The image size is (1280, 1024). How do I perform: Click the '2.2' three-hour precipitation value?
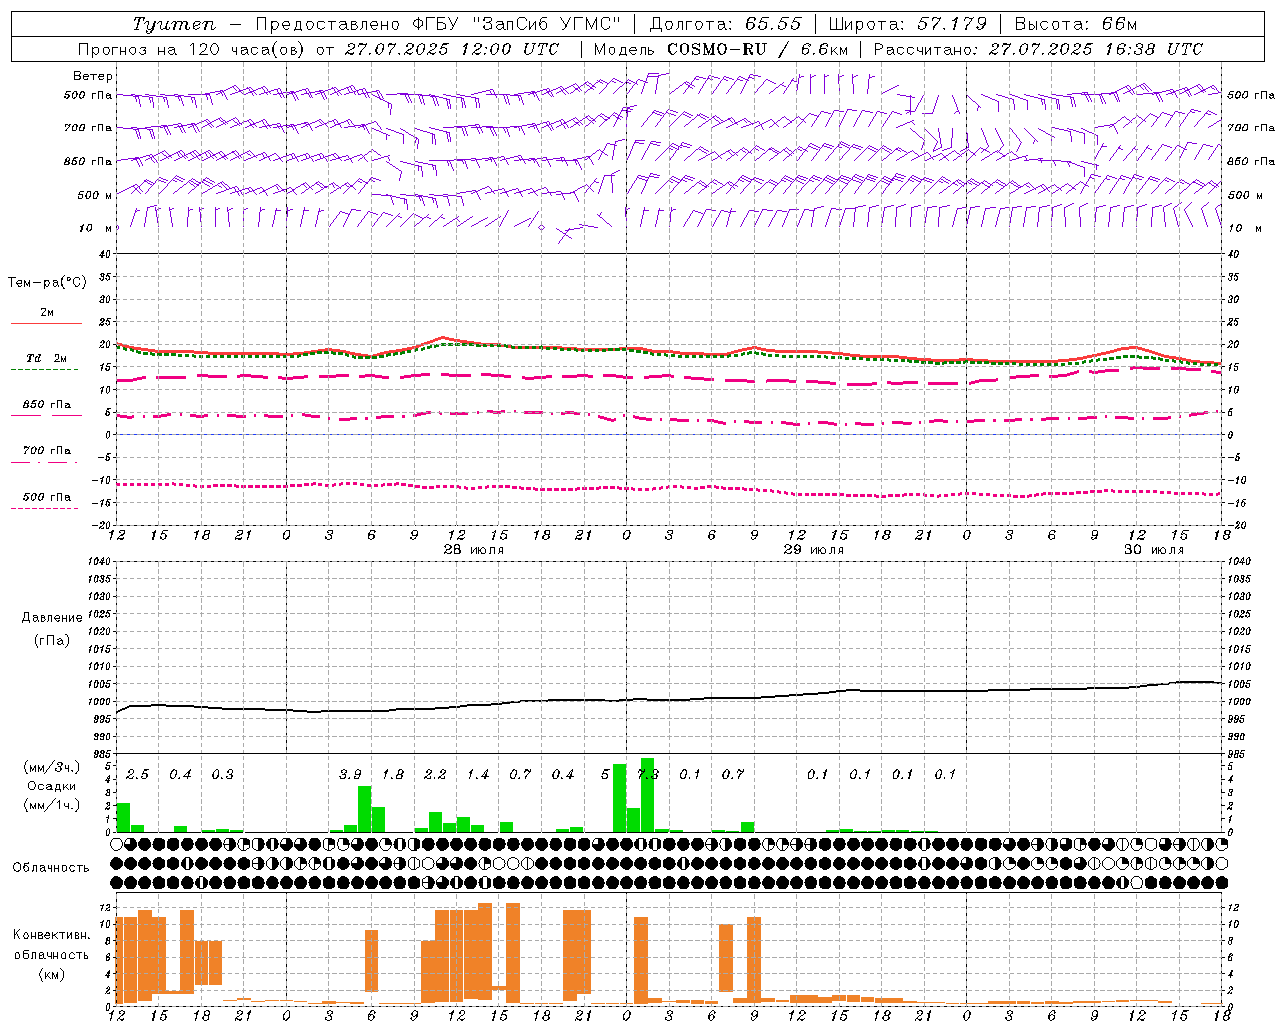[435, 774]
